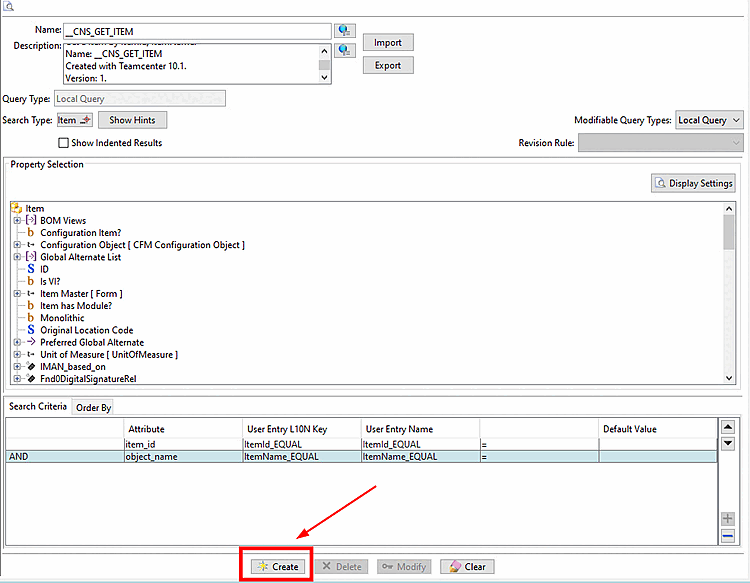Expand the Unit of Measure node
750x583 pixels.
(x=17, y=354)
